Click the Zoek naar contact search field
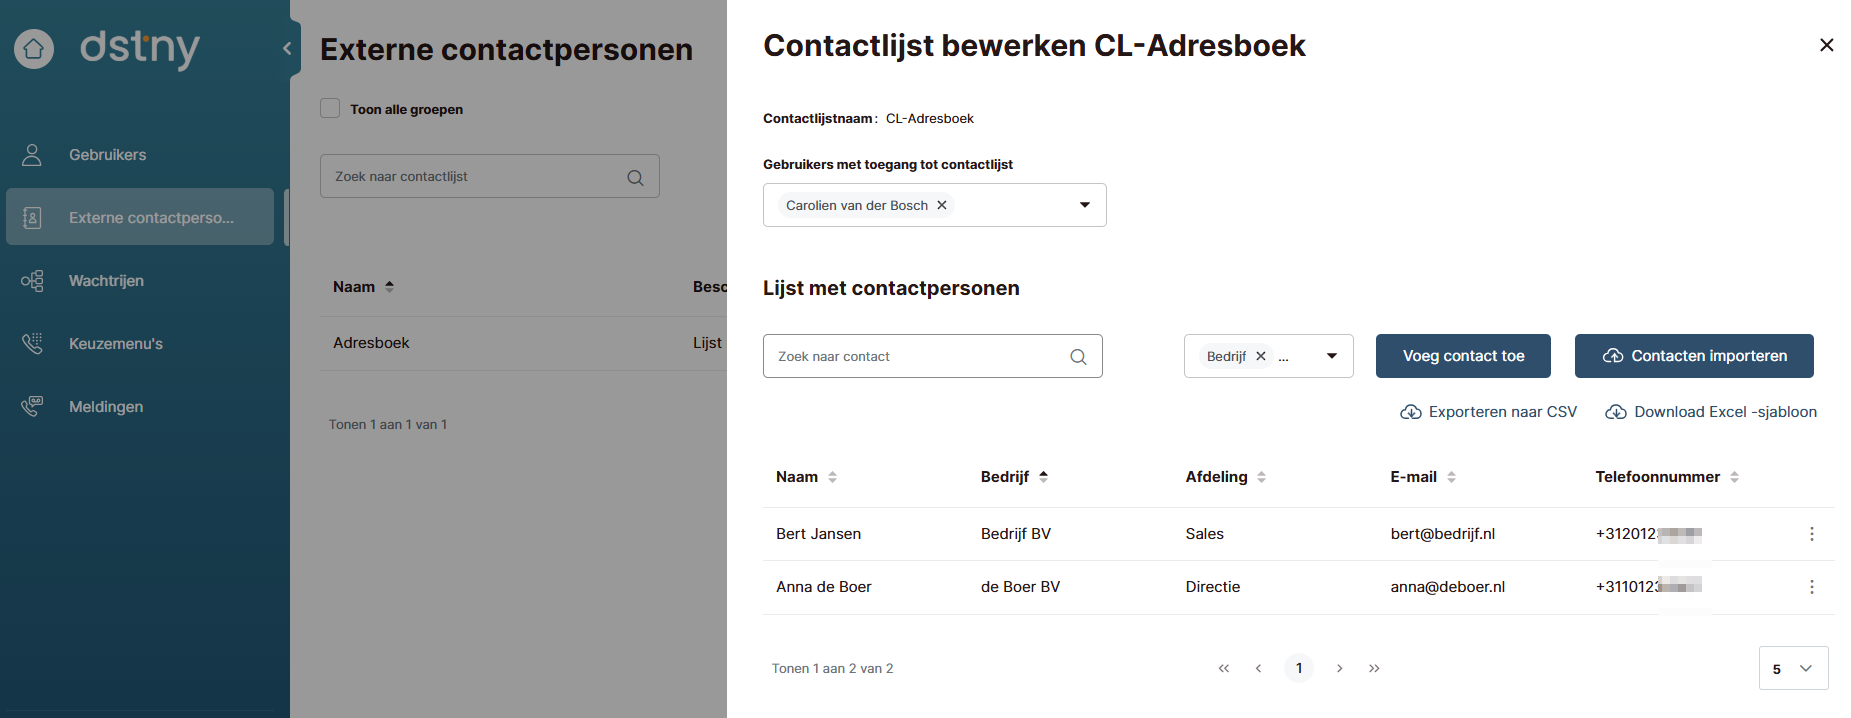Screen dimensions: 1851x718 click(x=920, y=357)
